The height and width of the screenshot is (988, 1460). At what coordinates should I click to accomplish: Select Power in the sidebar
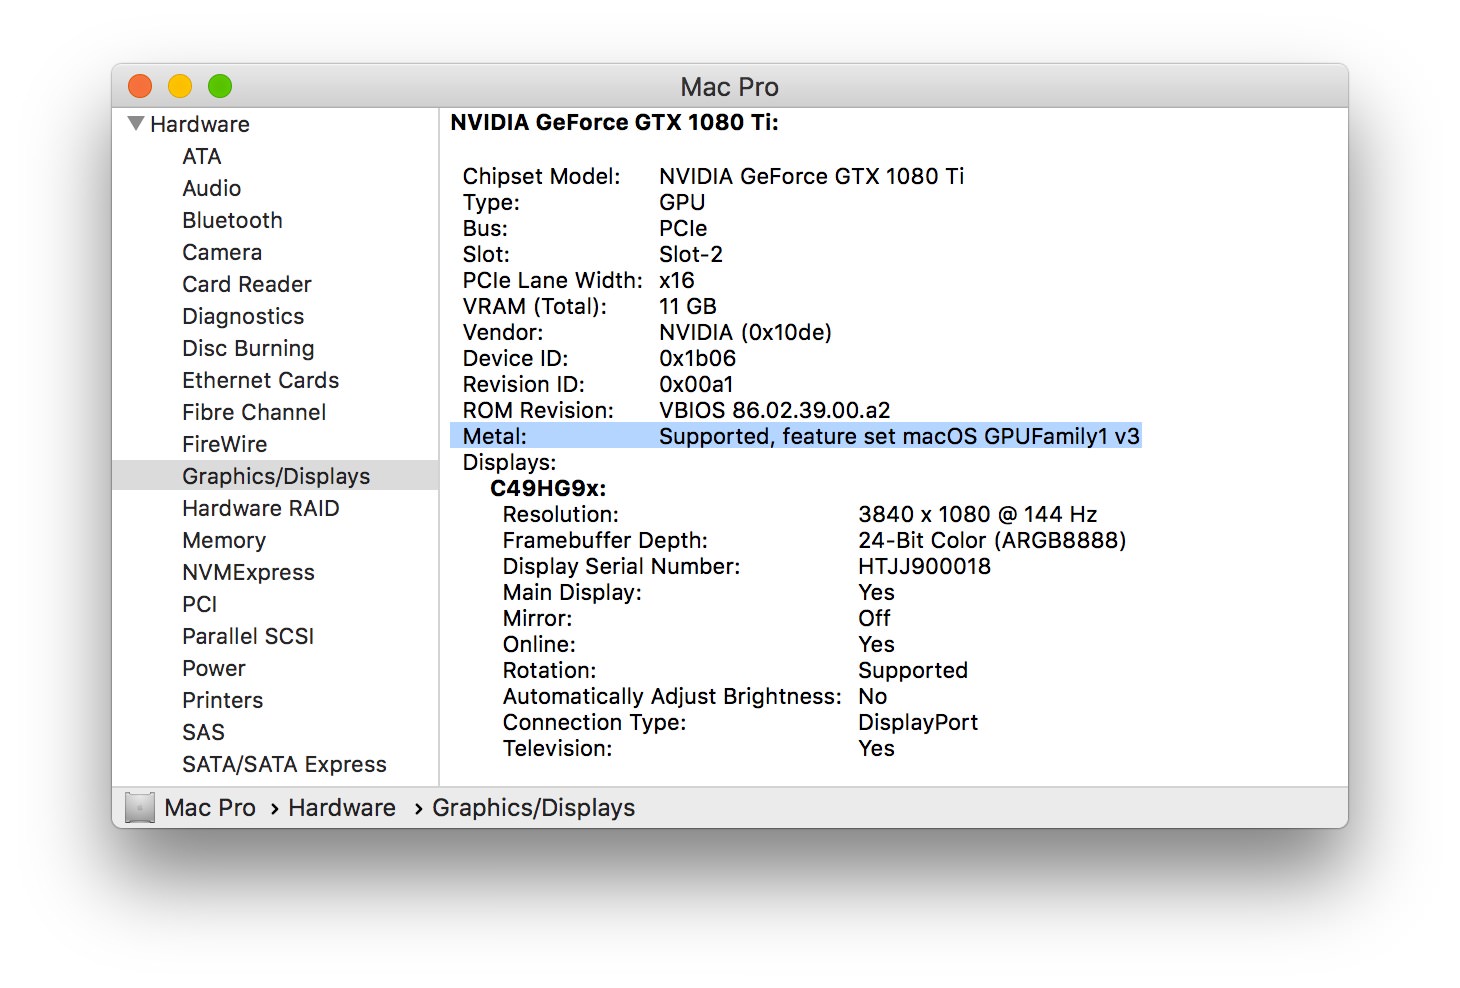214,668
